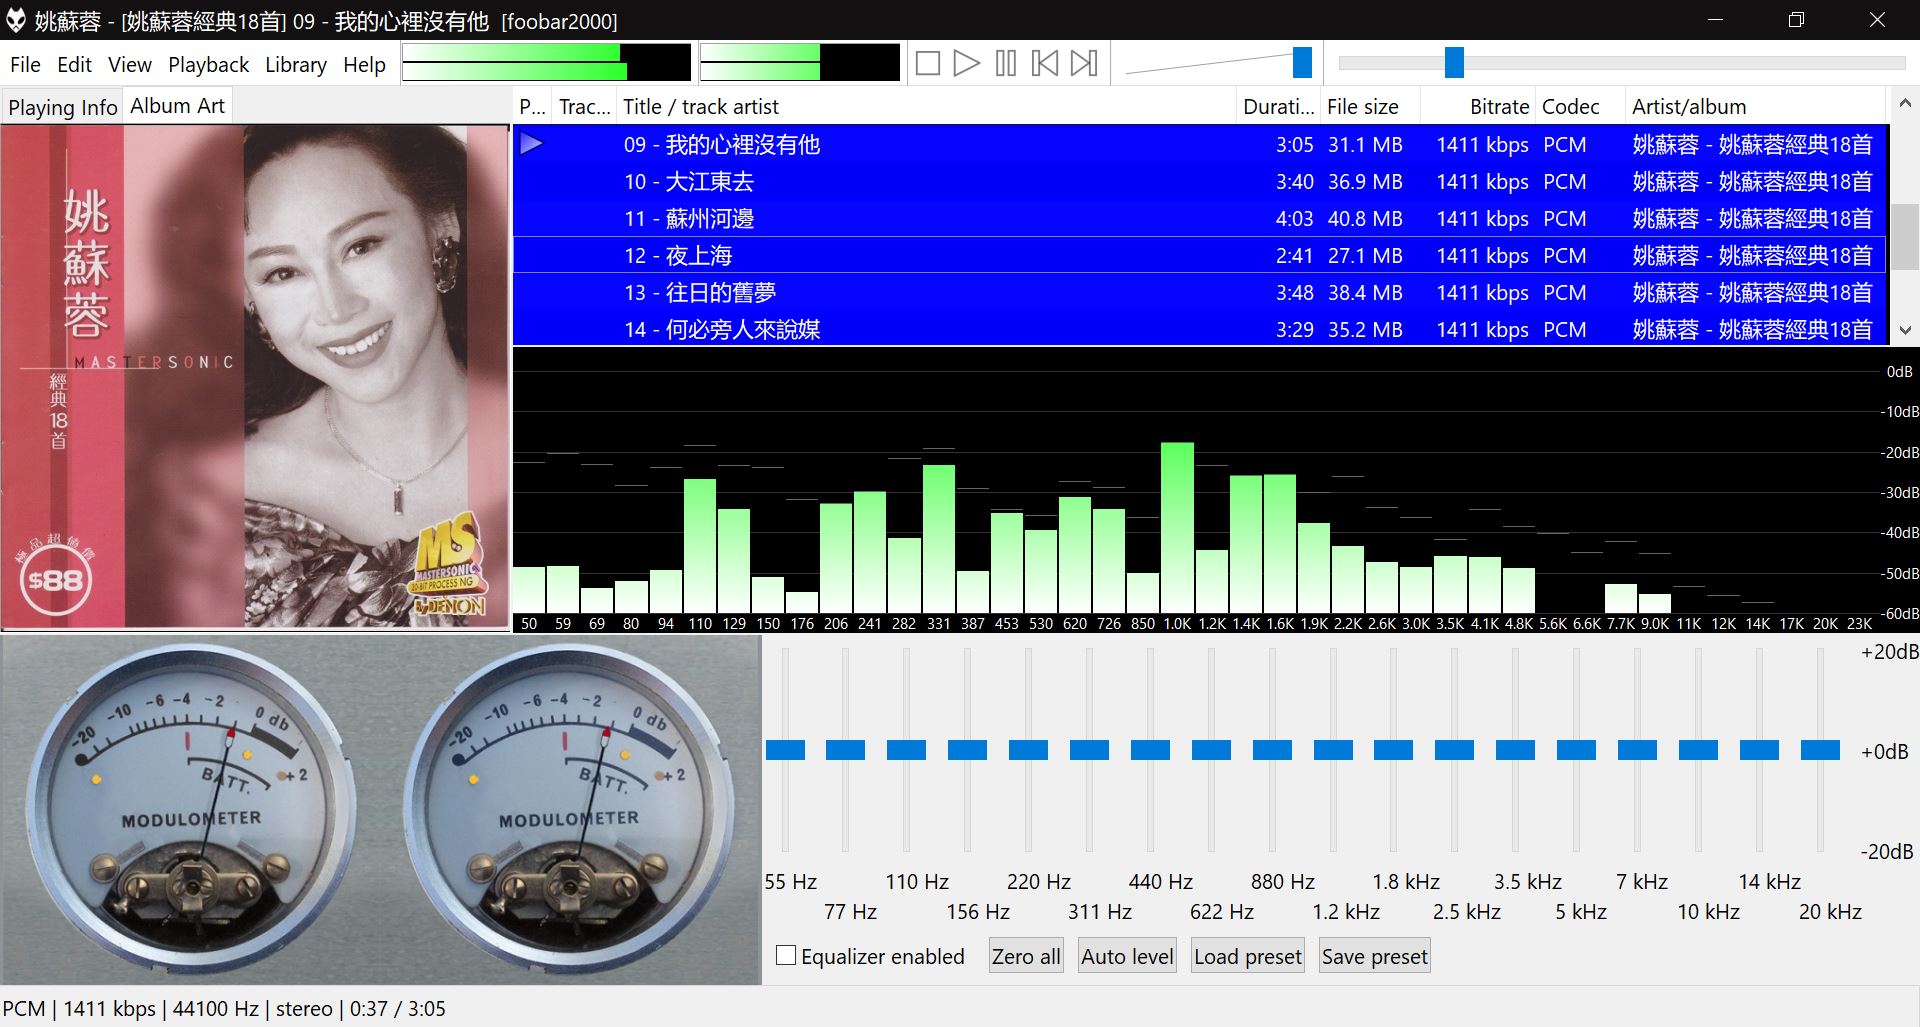1920x1027 pixels.
Task: Click the Zero all button
Action: pos(1025,957)
